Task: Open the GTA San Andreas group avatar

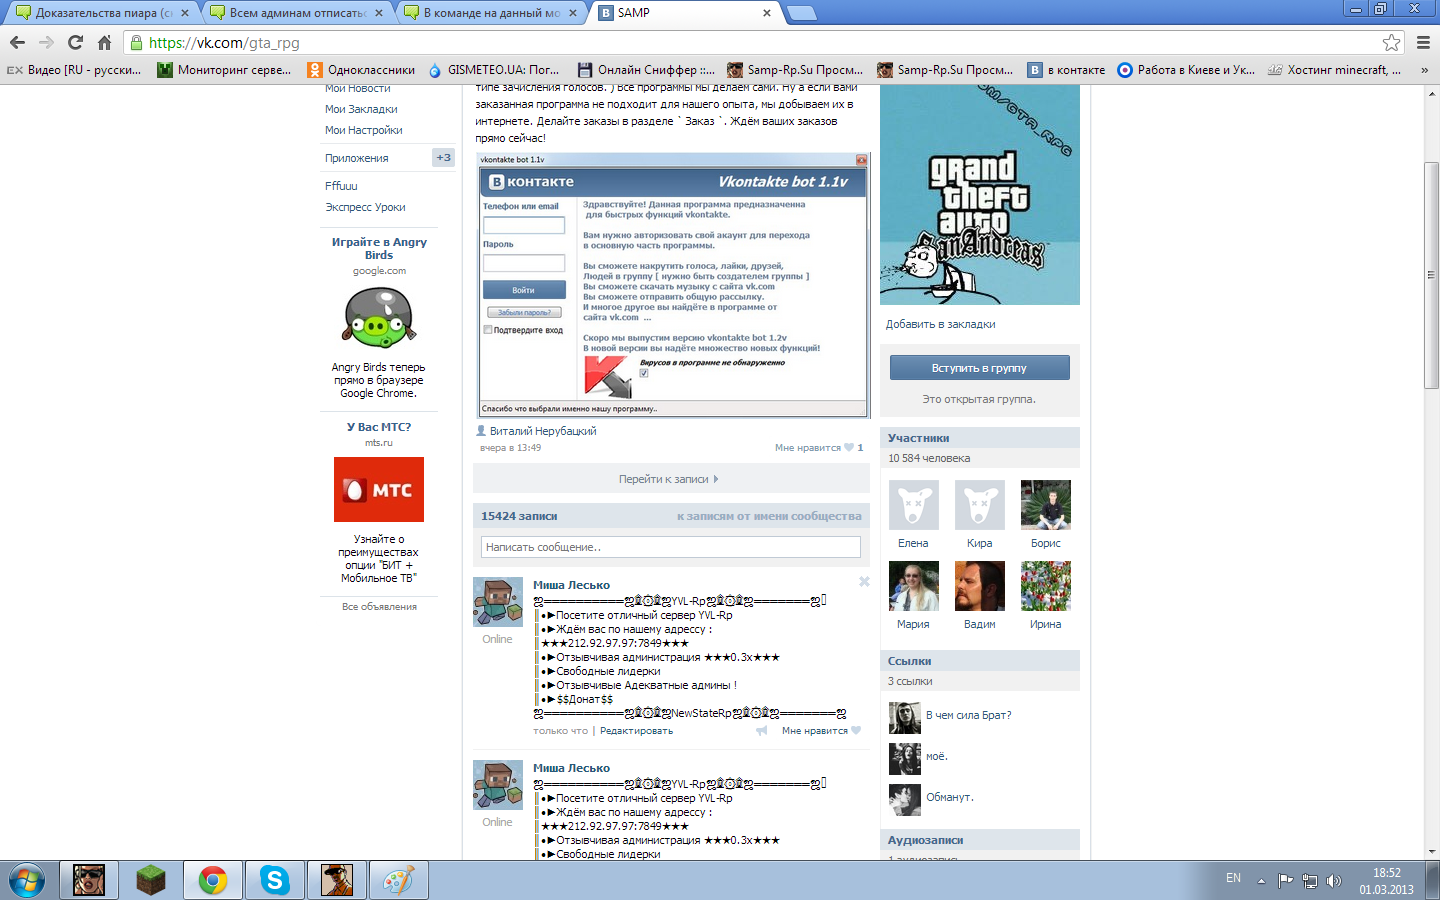Action: click(980, 195)
